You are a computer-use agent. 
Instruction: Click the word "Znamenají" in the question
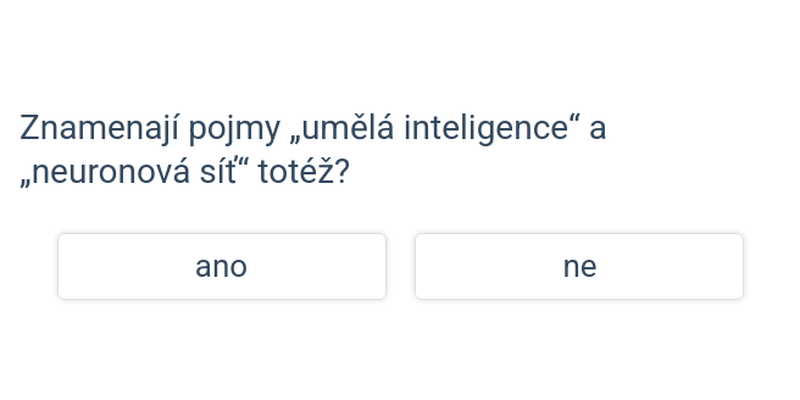[x=100, y=128]
